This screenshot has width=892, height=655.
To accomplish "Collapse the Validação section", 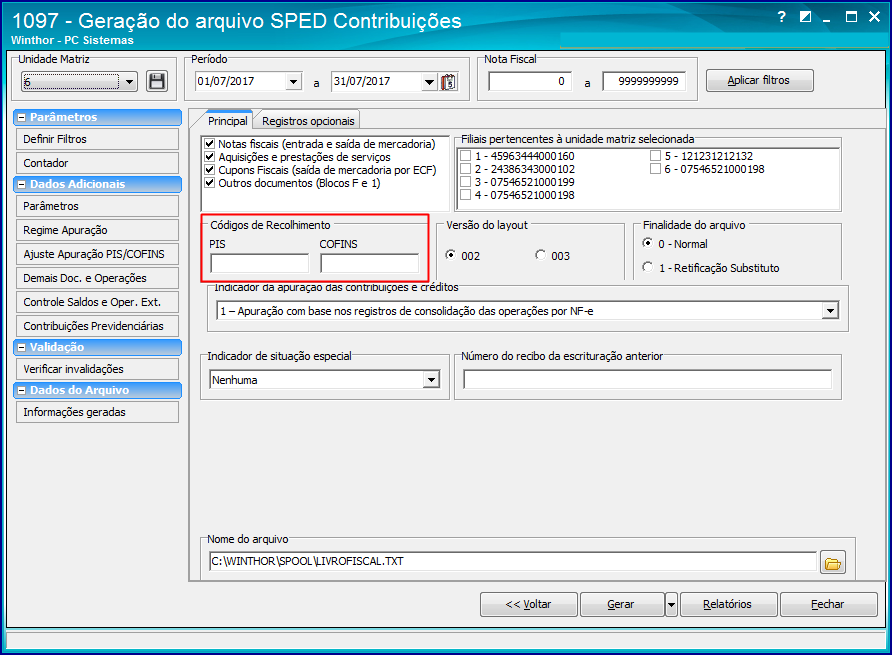I will tap(22, 347).
